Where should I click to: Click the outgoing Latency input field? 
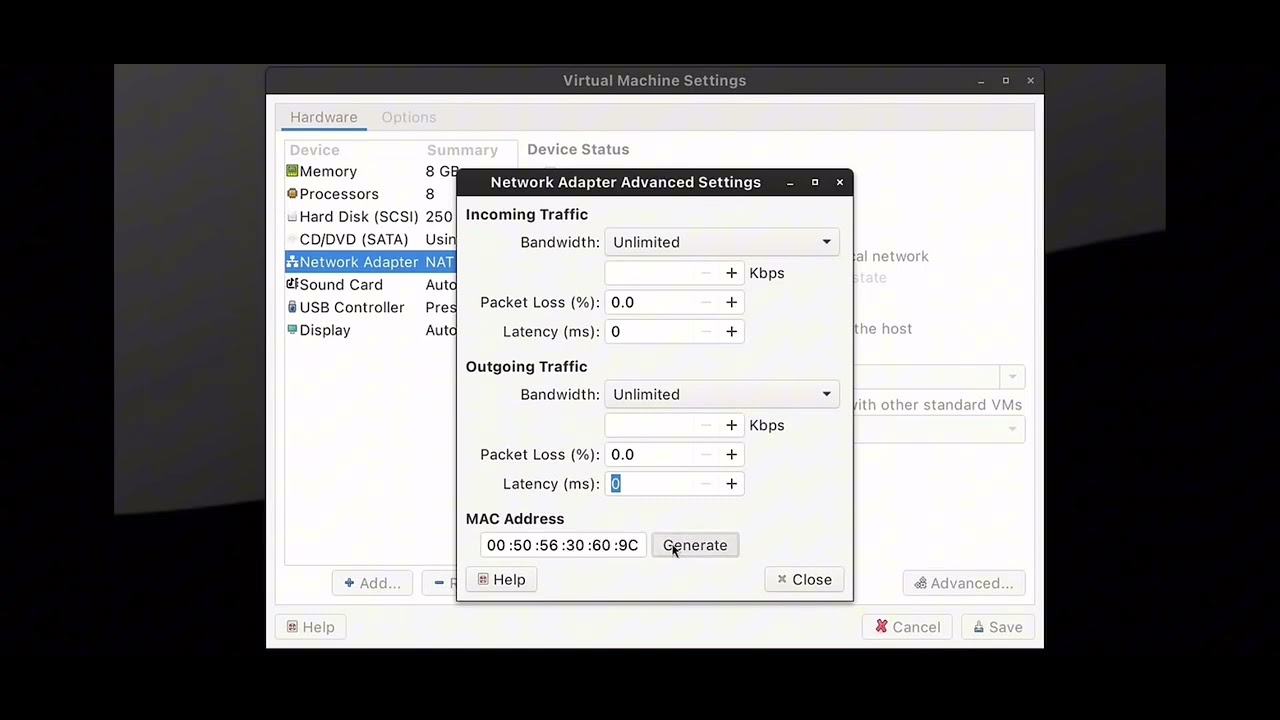(x=650, y=483)
